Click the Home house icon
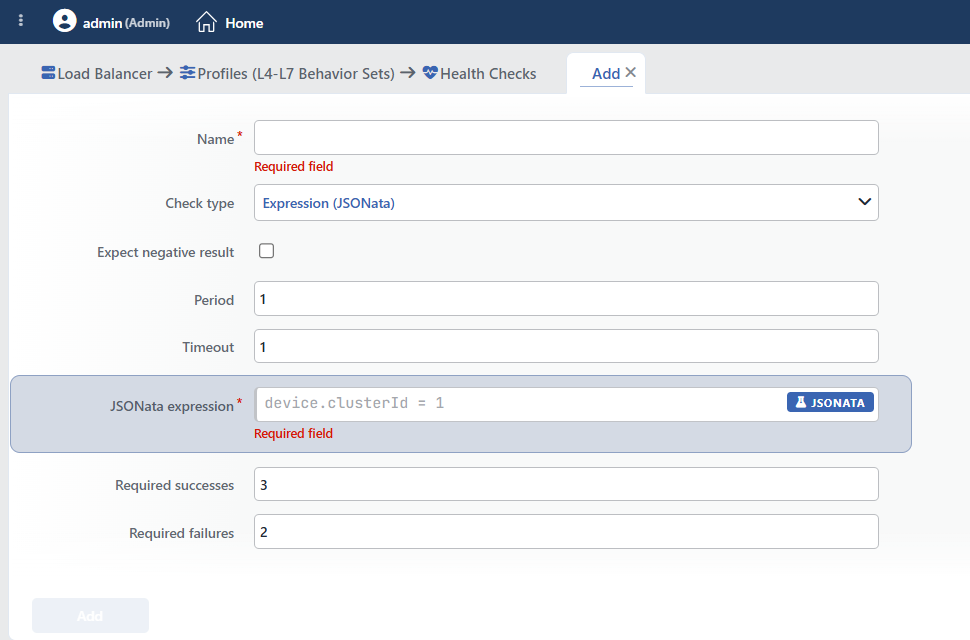The image size is (970, 640). point(206,22)
